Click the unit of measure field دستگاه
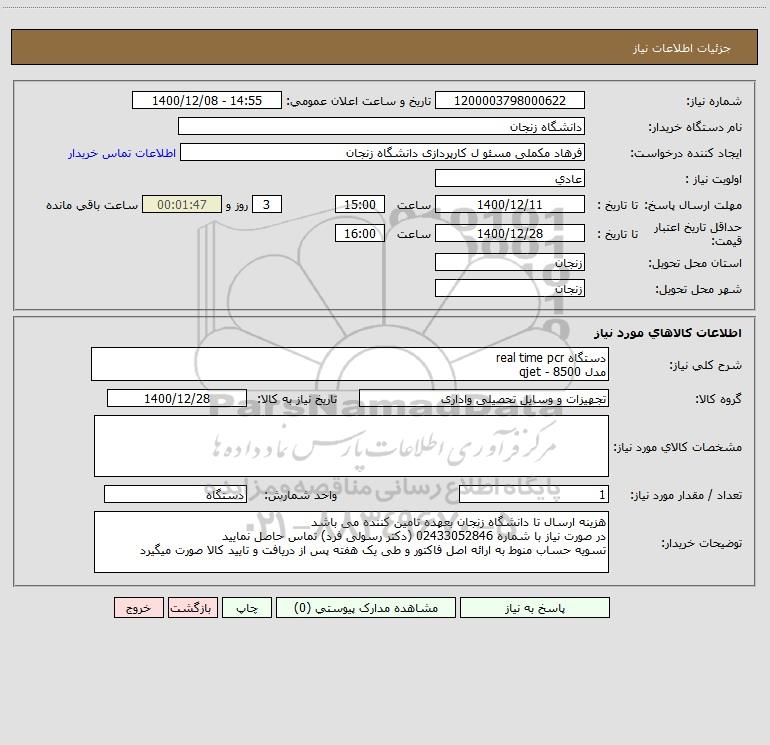The image size is (770, 745). click(x=175, y=494)
